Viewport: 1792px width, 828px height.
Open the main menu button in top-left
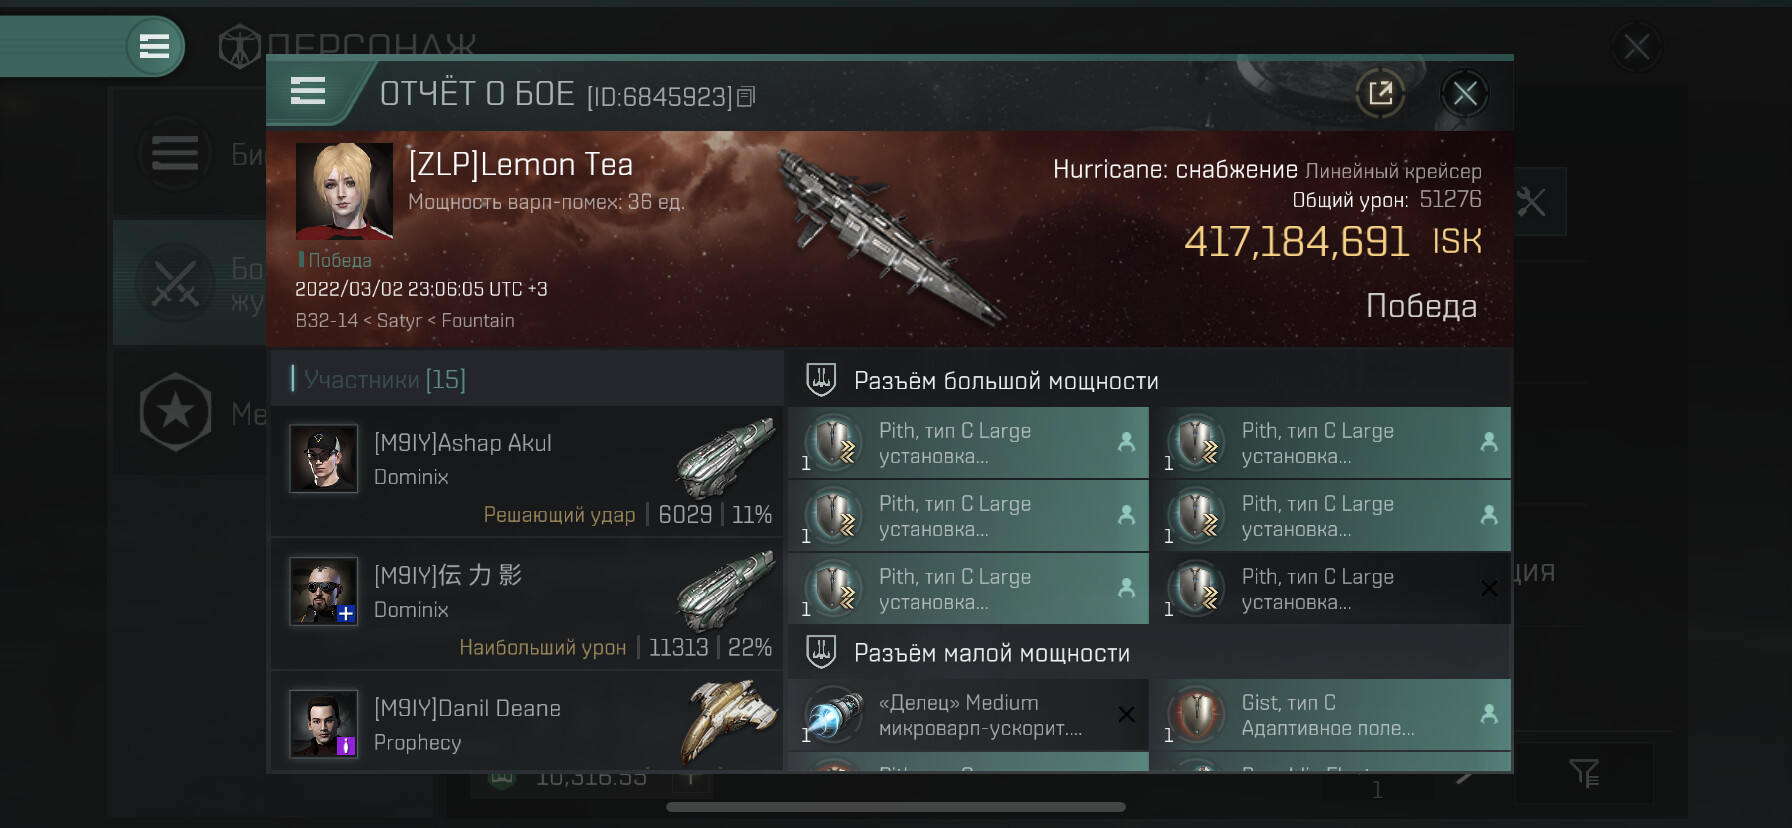pos(154,46)
